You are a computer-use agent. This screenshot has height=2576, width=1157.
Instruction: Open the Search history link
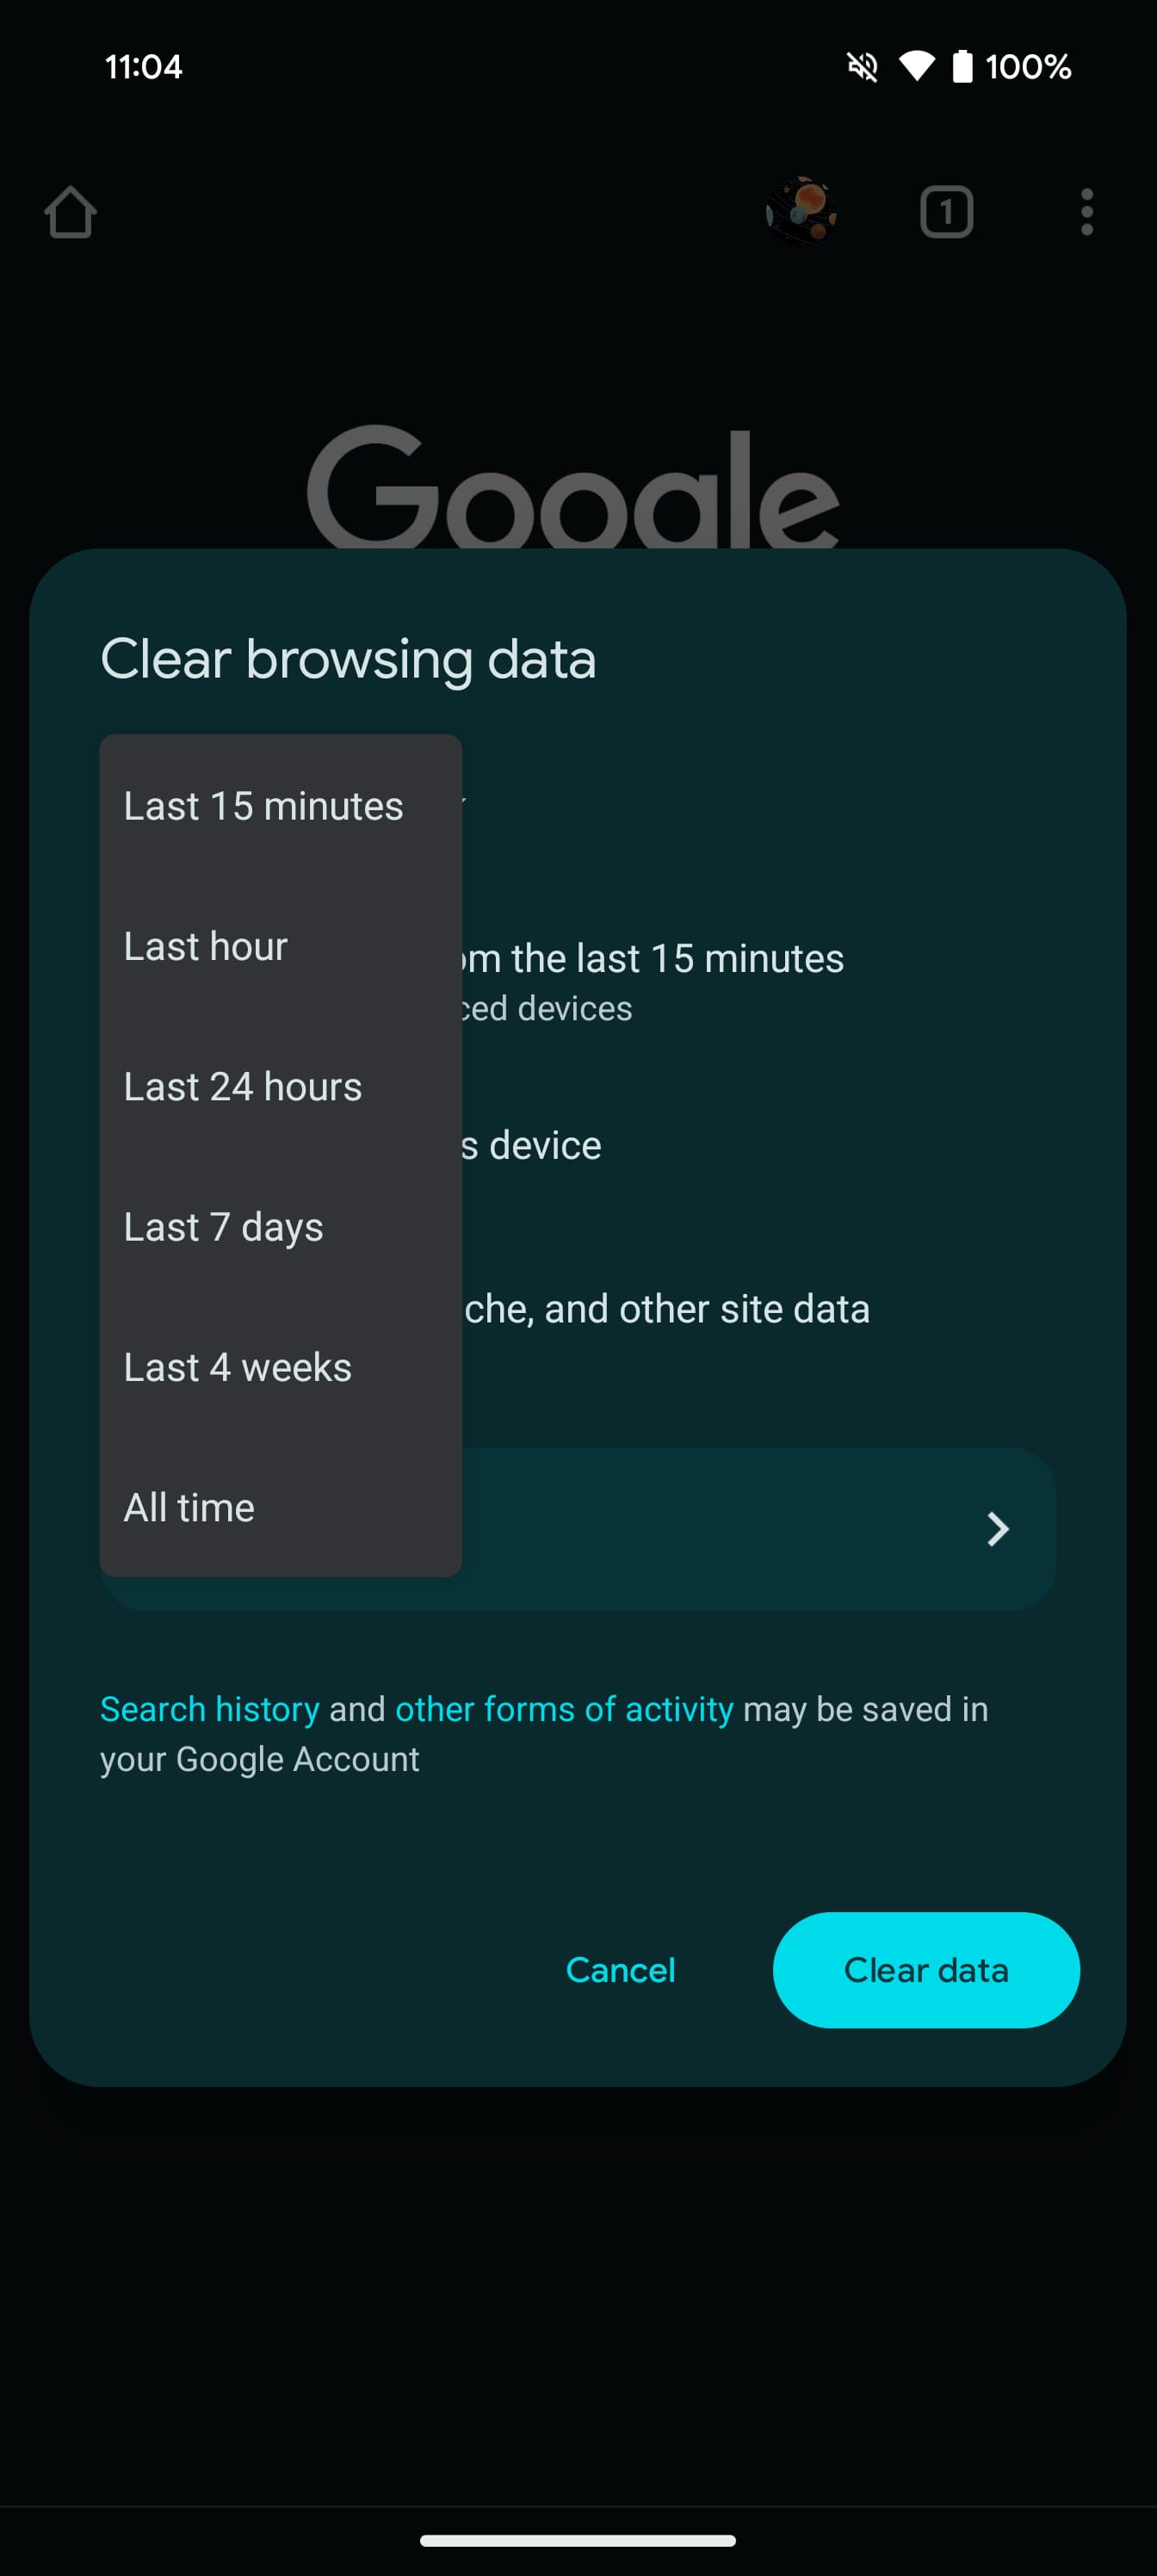pyautogui.click(x=208, y=1709)
